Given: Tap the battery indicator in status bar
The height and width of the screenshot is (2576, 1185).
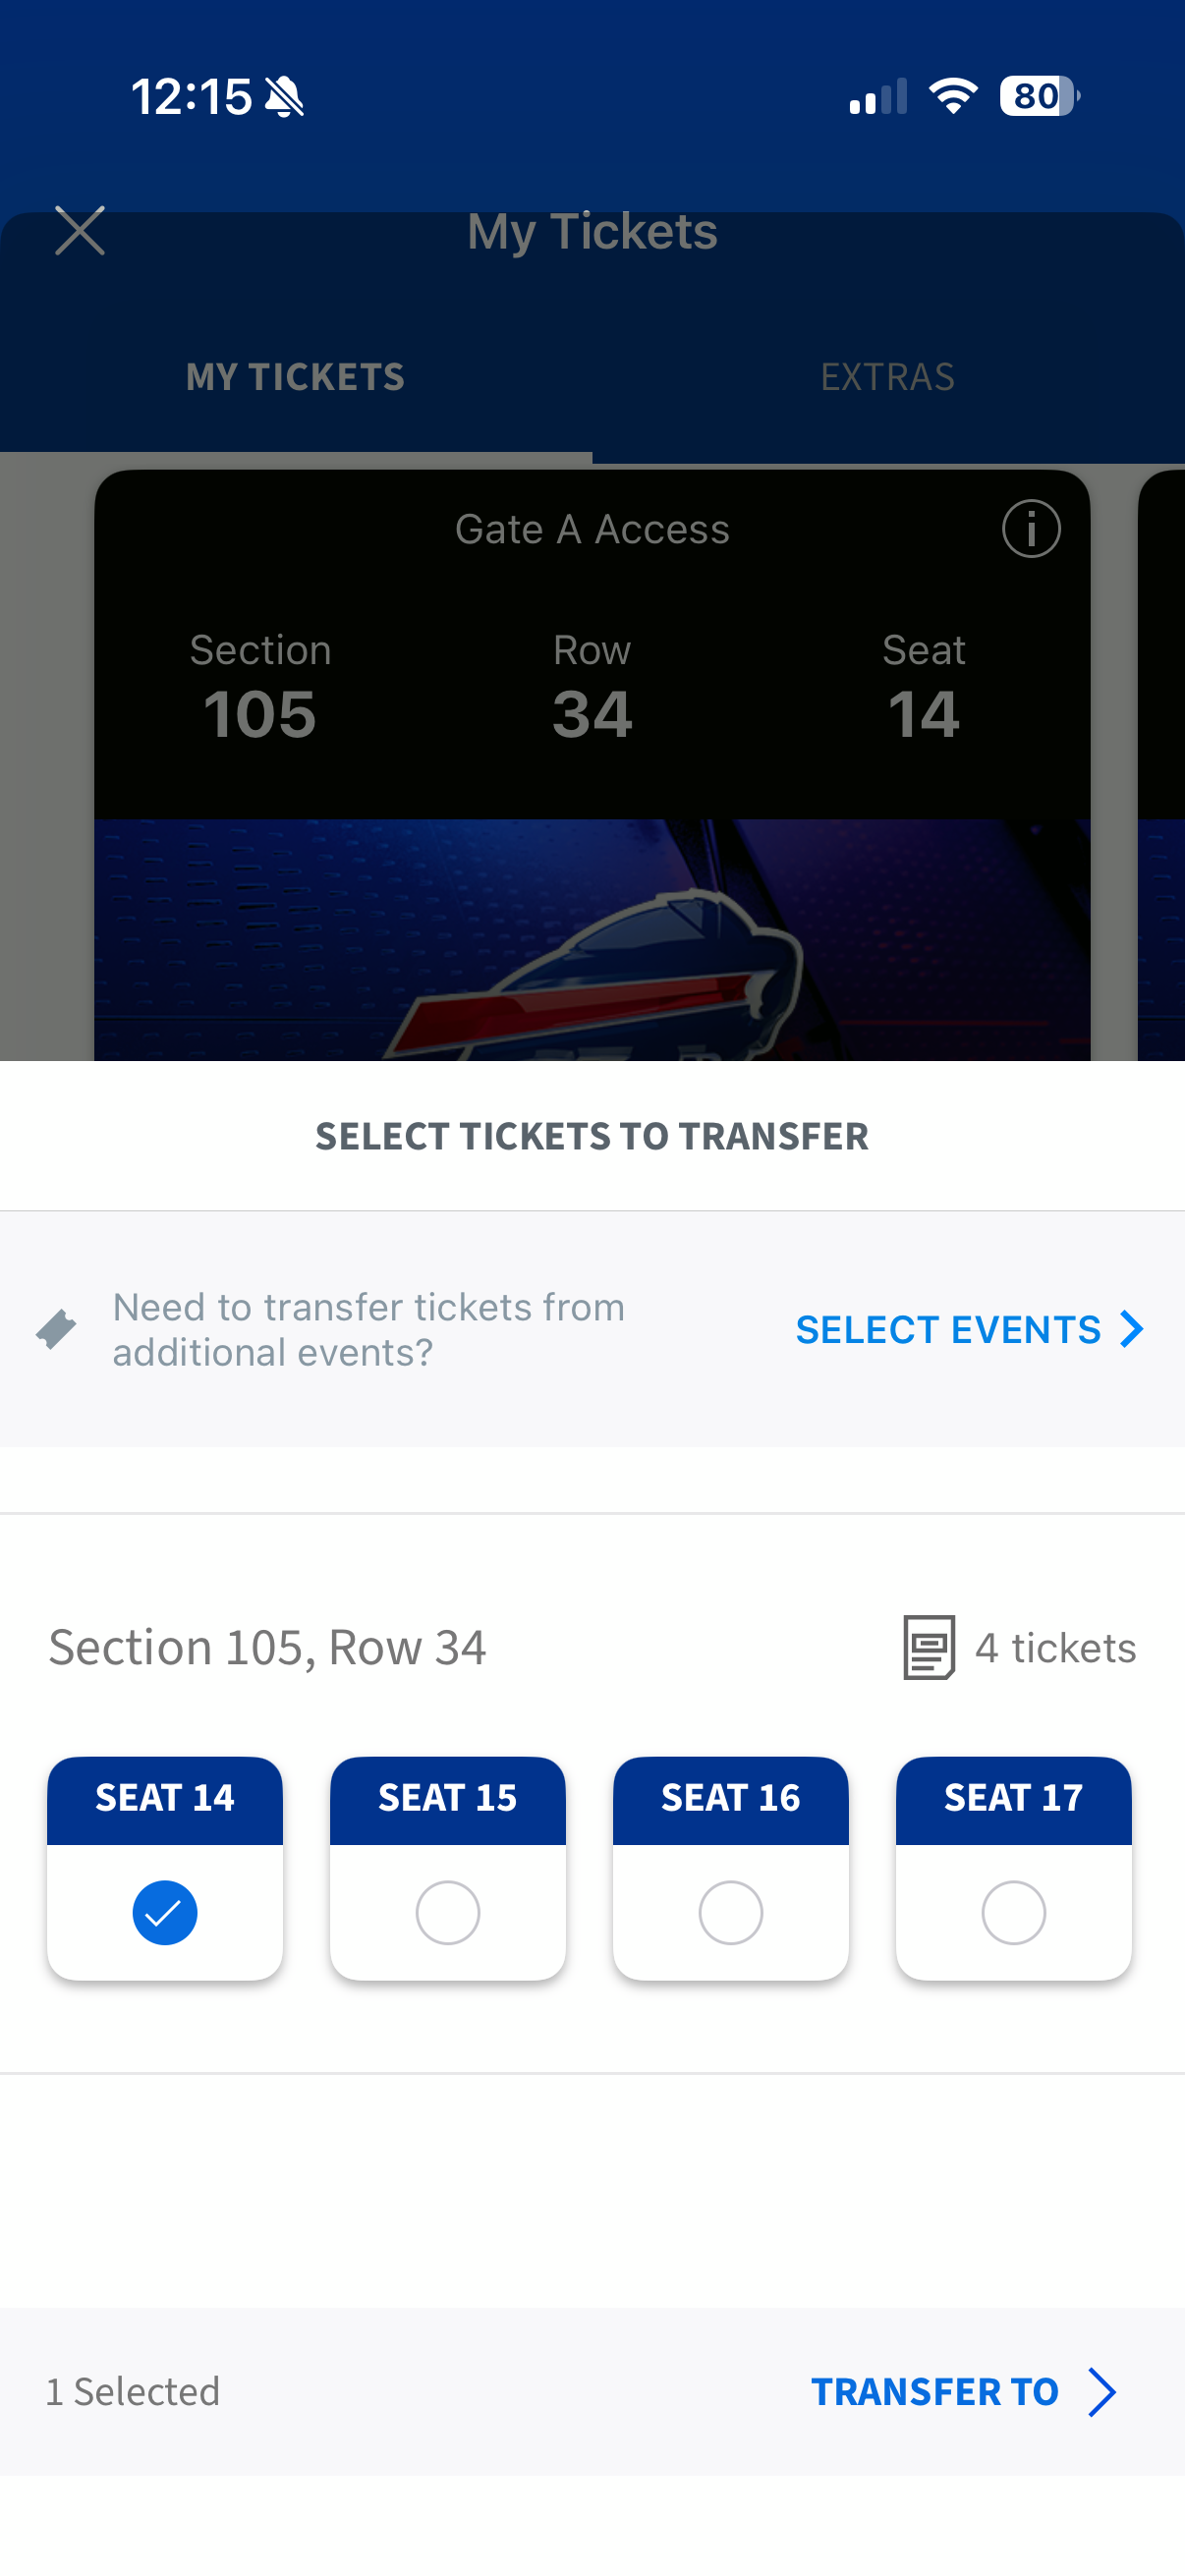Looking at the screenshot, I should click(x=1040, y=97).
